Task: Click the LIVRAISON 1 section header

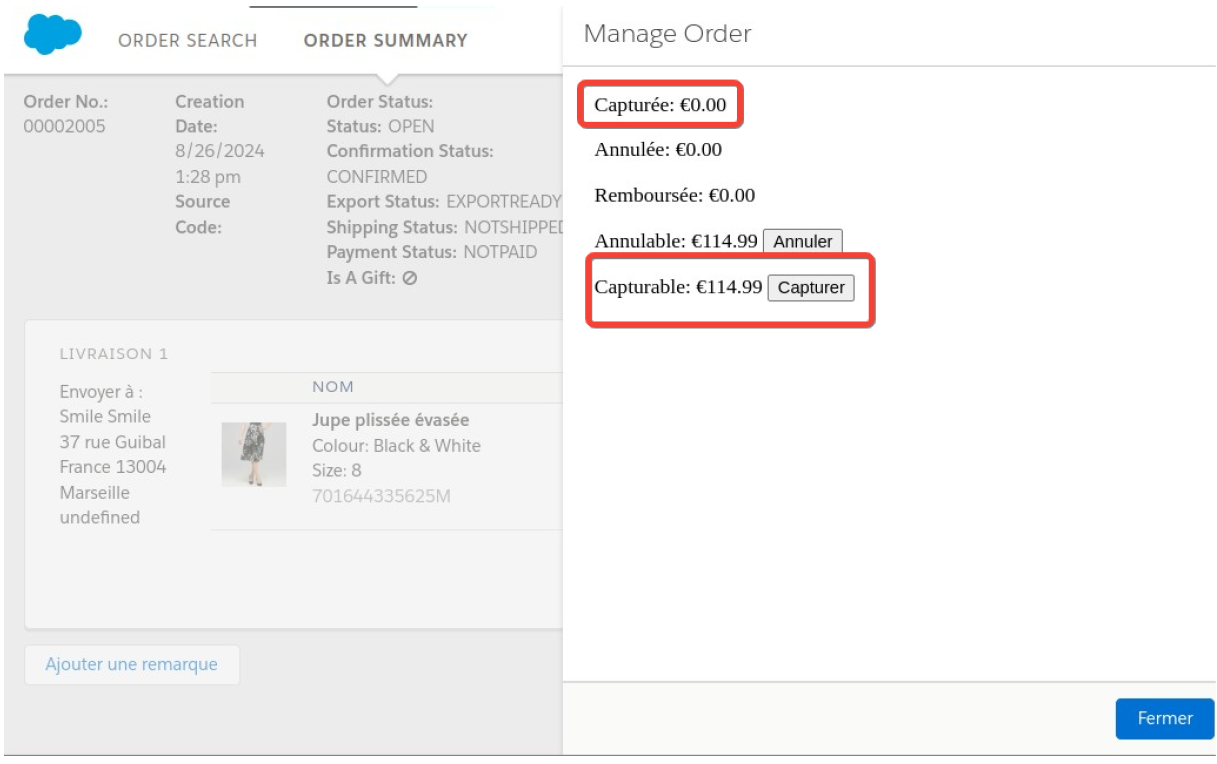Action: pos(115,354)
